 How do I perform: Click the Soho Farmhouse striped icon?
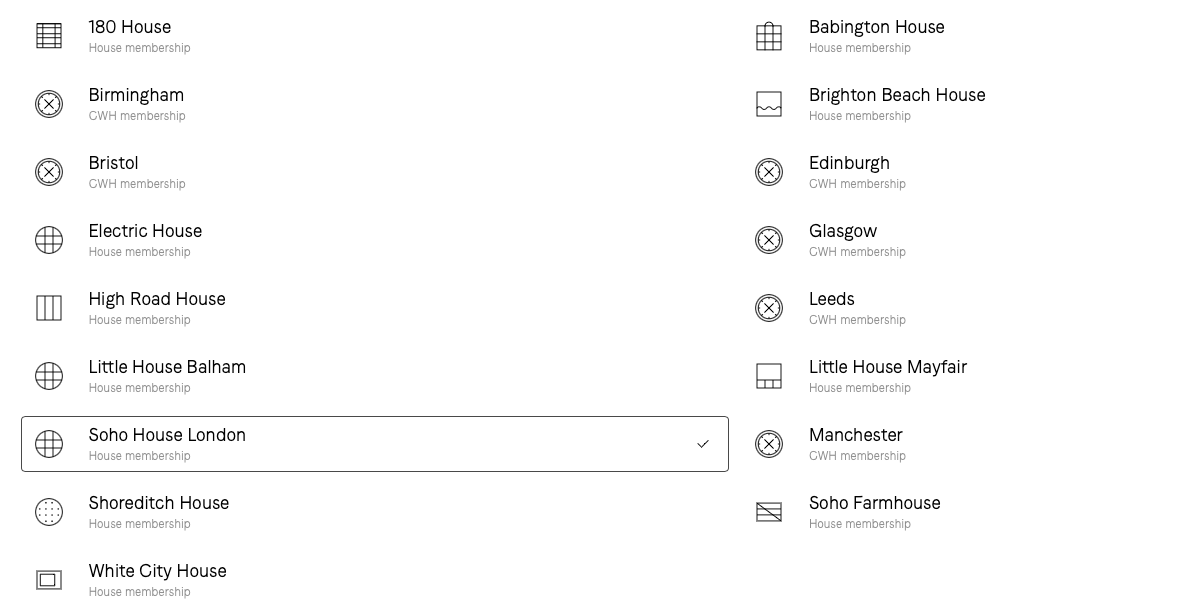(x=769, y=512)
